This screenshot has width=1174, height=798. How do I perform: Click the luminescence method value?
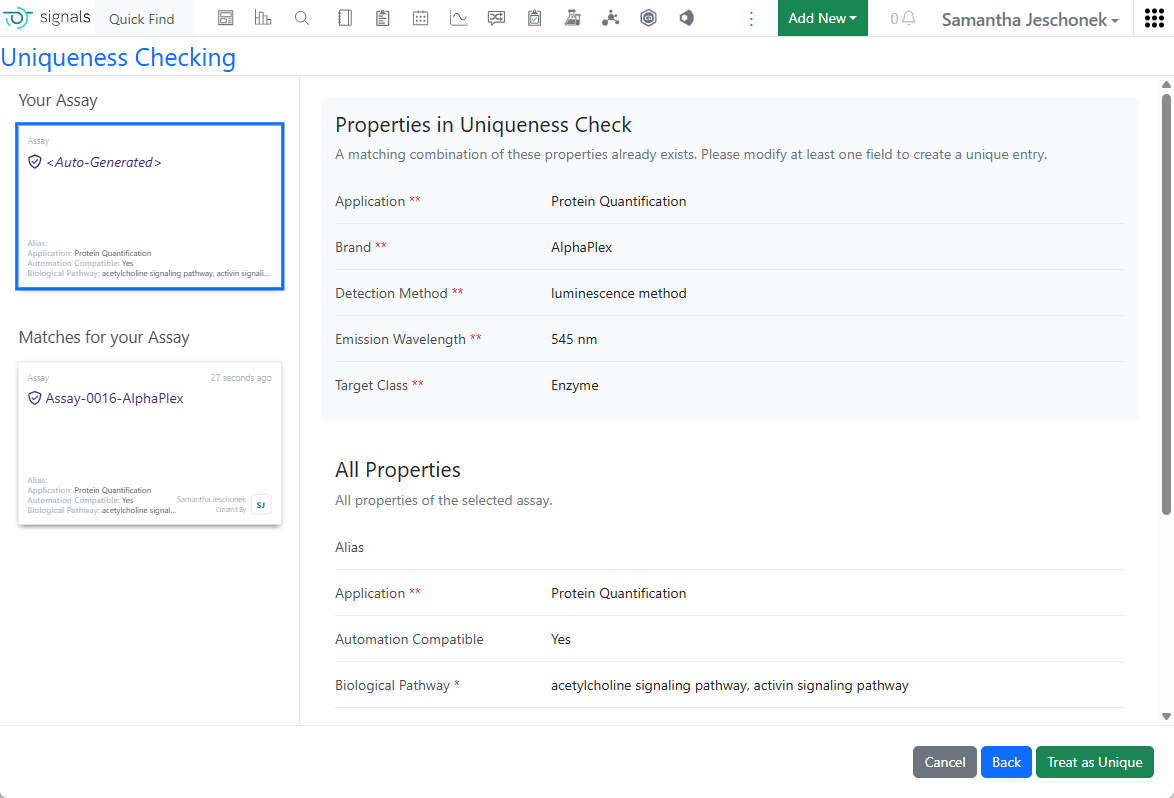618,293
